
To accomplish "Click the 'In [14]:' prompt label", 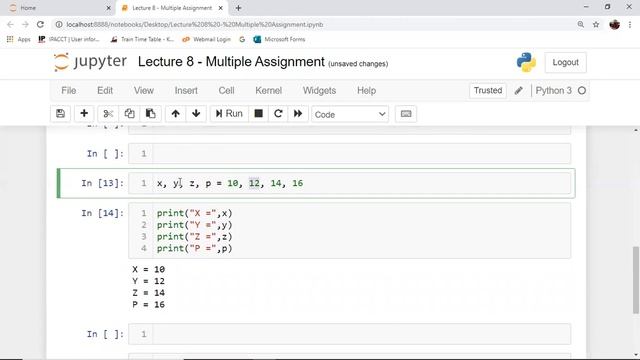I will [102, 213].
